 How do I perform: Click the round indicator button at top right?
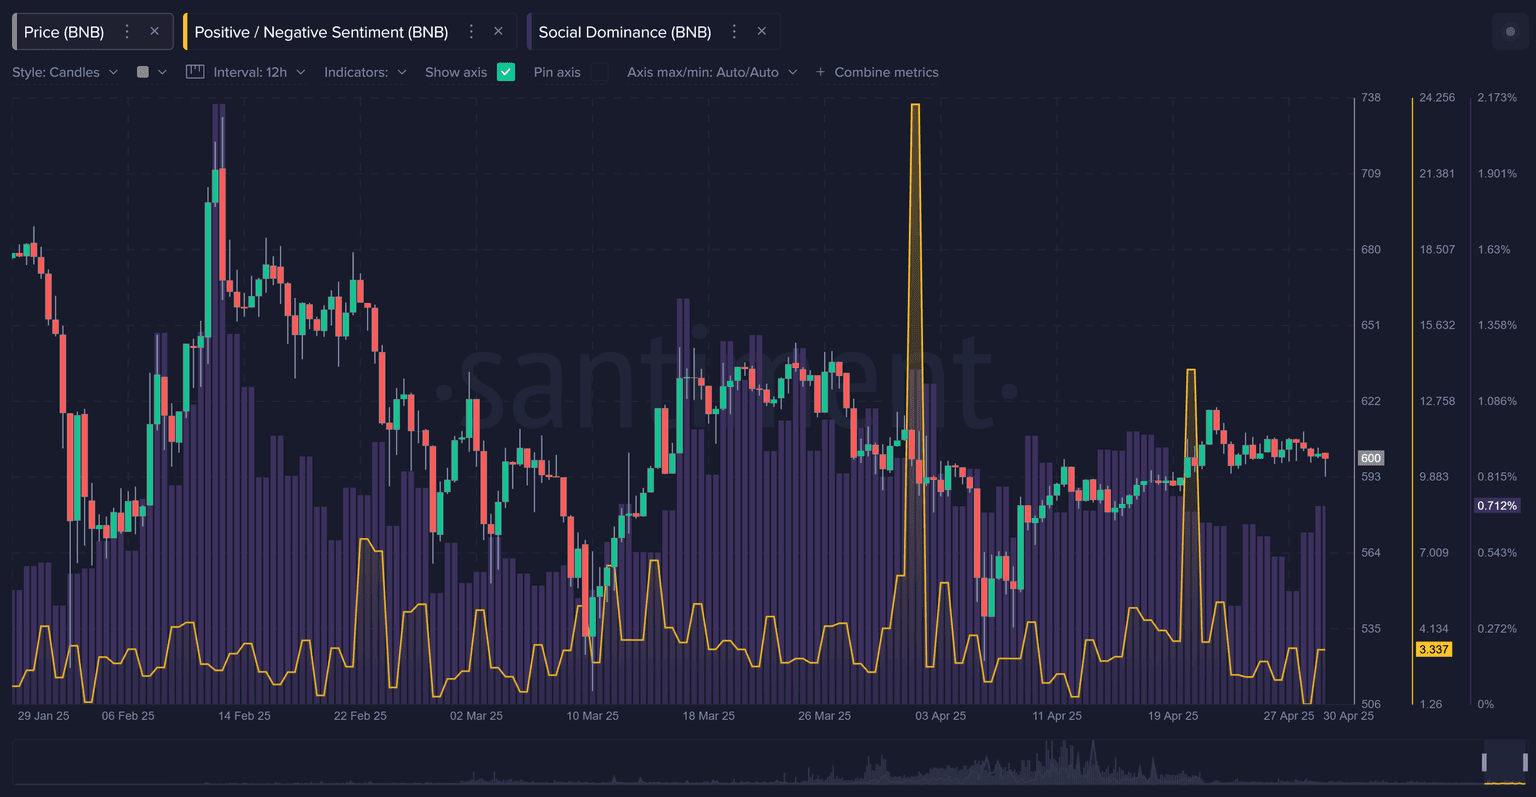click(x=1509, y=32)
